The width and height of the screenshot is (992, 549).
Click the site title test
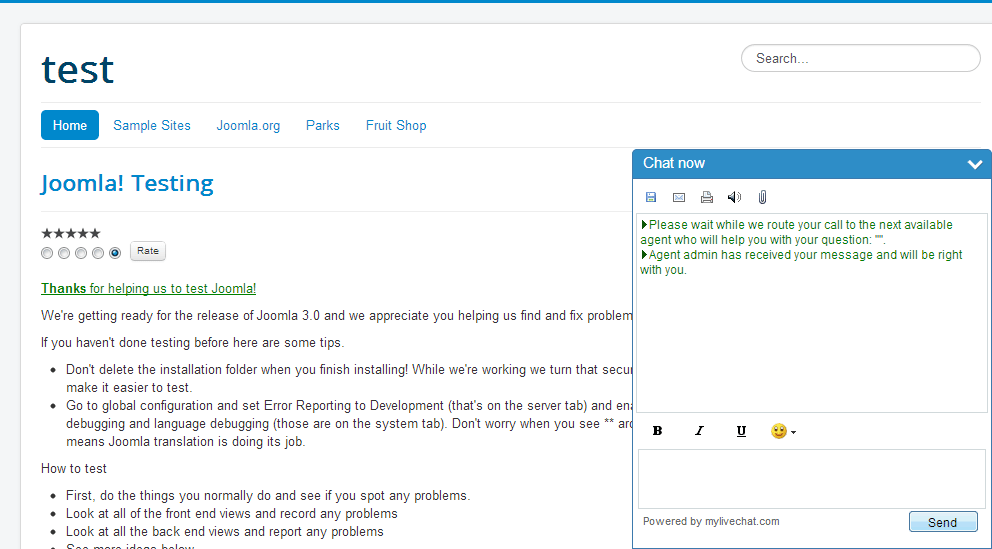point(77,69)
